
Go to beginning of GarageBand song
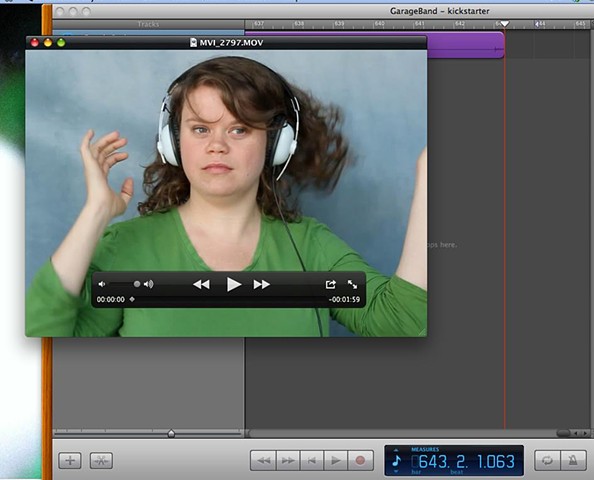pyautogui.click(x=312, y=461)
